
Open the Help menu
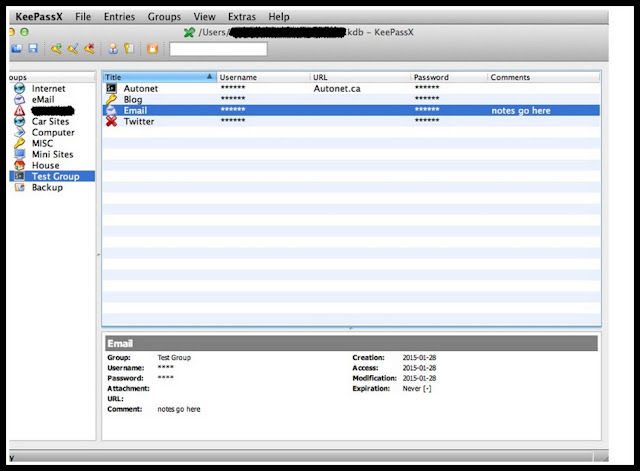click(279, 17)
